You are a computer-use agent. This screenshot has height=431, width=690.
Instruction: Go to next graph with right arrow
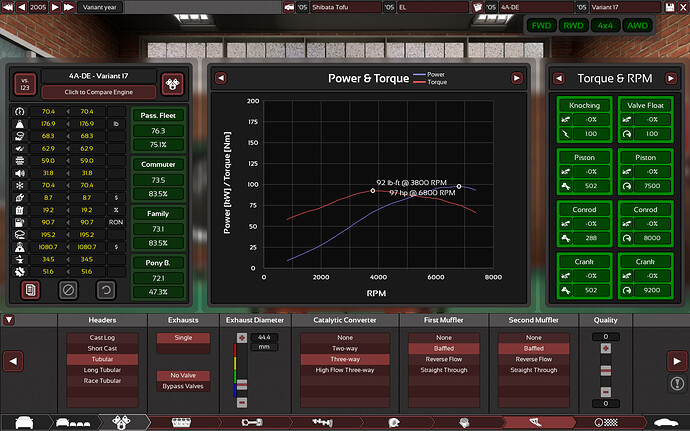coord(517,78)
